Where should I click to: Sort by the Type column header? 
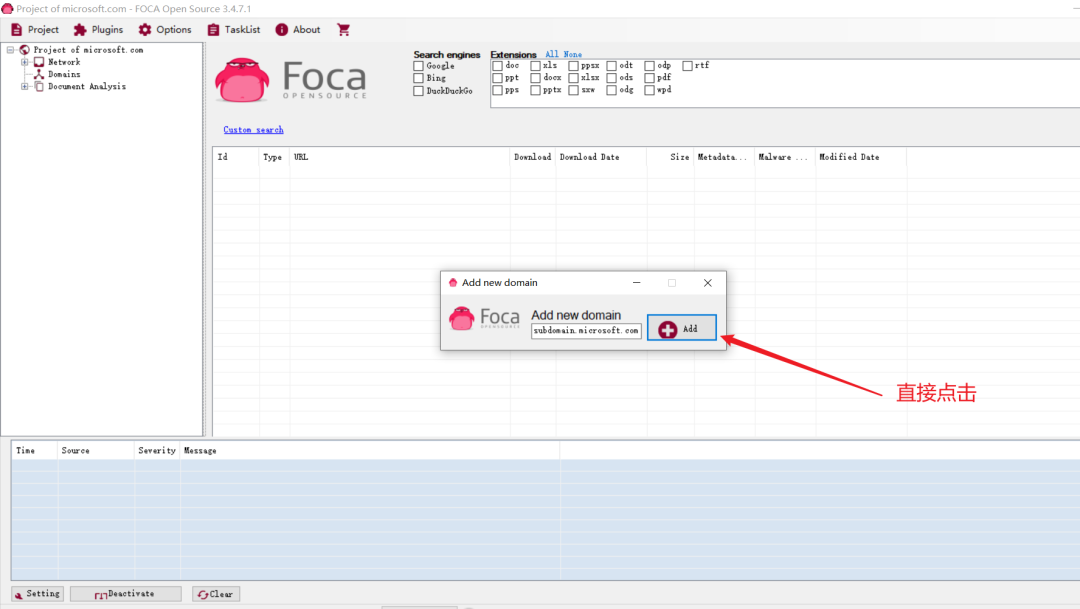(274, 157)
